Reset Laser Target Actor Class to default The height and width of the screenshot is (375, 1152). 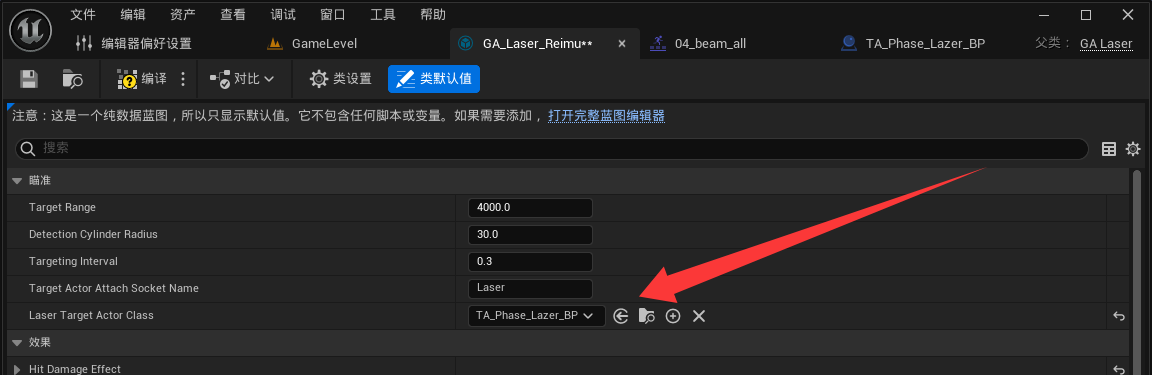coord(1119,316)
